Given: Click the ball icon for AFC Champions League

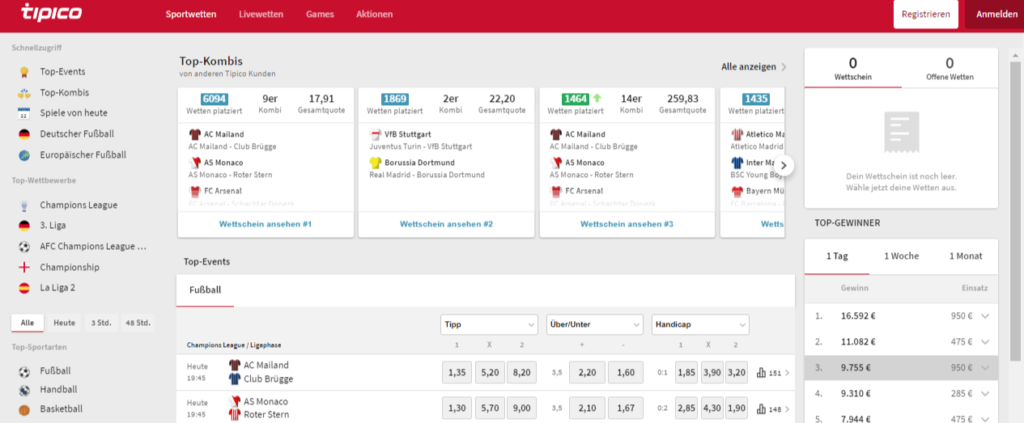Looking at the screenshot, I should (24, 247).
